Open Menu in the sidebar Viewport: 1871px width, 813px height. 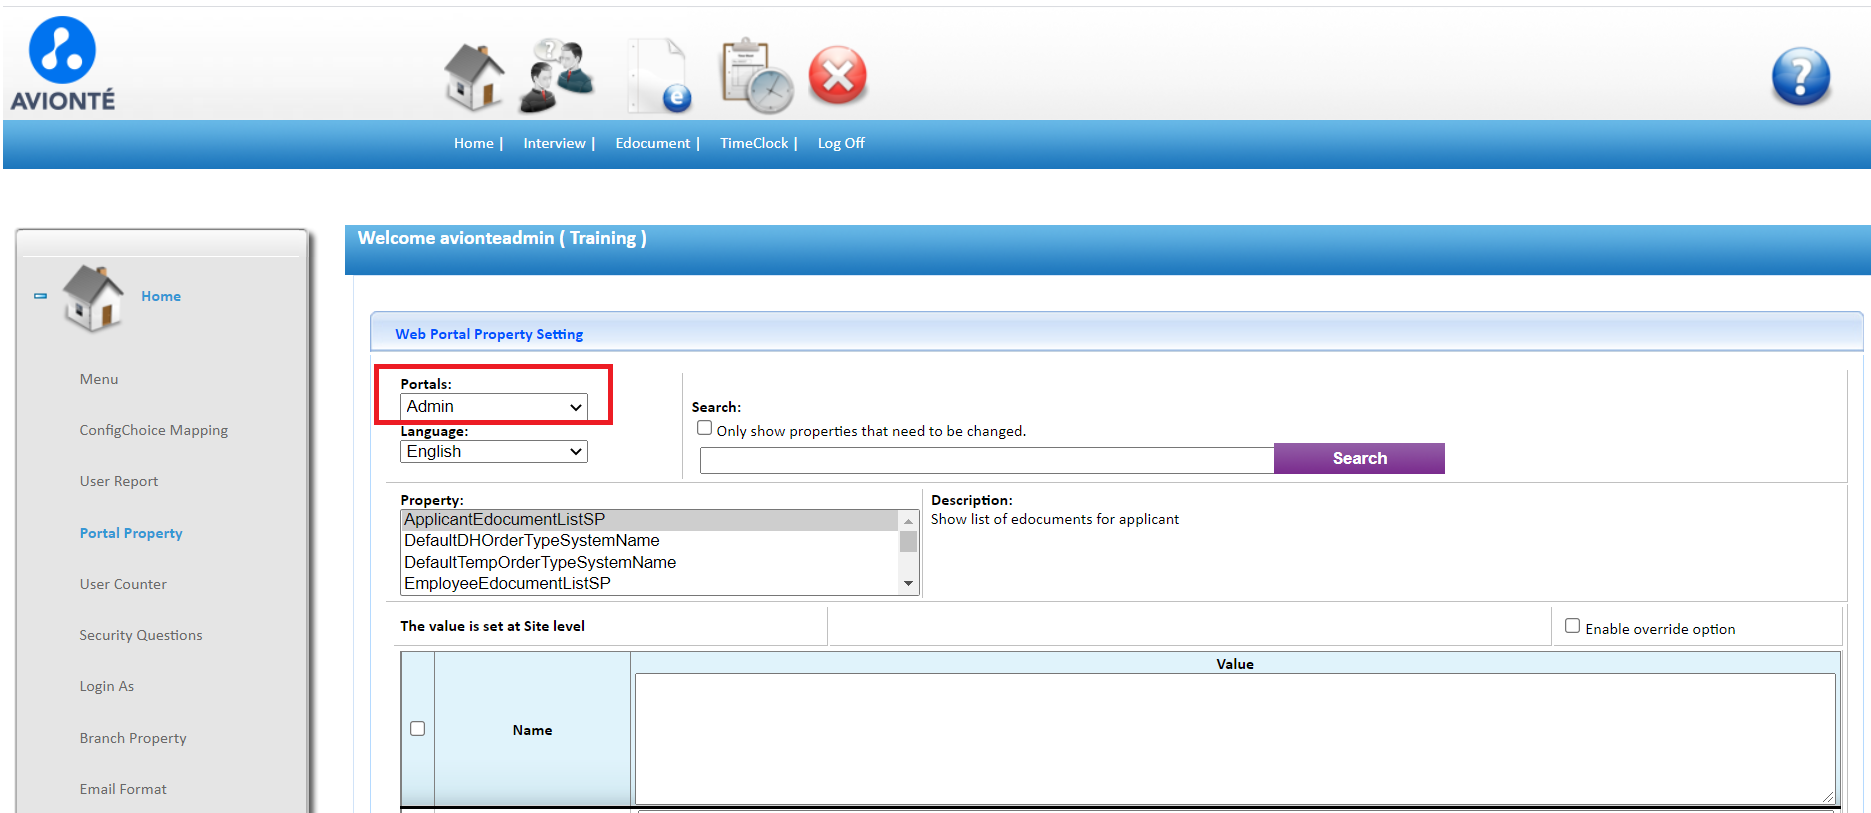pos(99,379)
